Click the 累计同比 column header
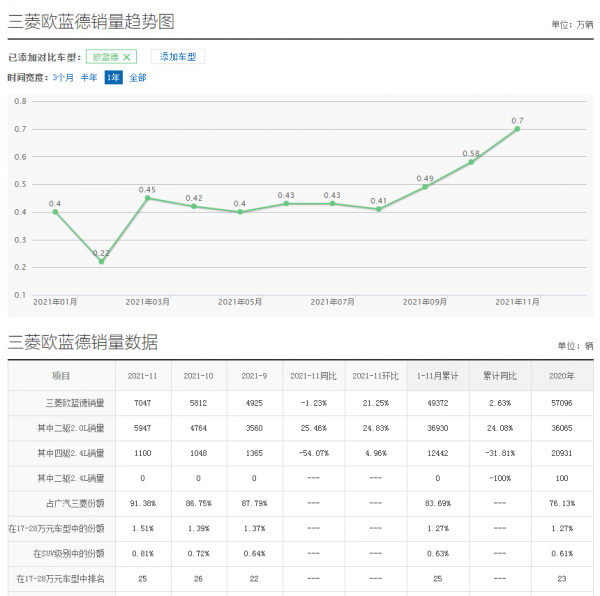Image resolution: width=600 pixels, height=596 pixels. click(x=500, y=376)
